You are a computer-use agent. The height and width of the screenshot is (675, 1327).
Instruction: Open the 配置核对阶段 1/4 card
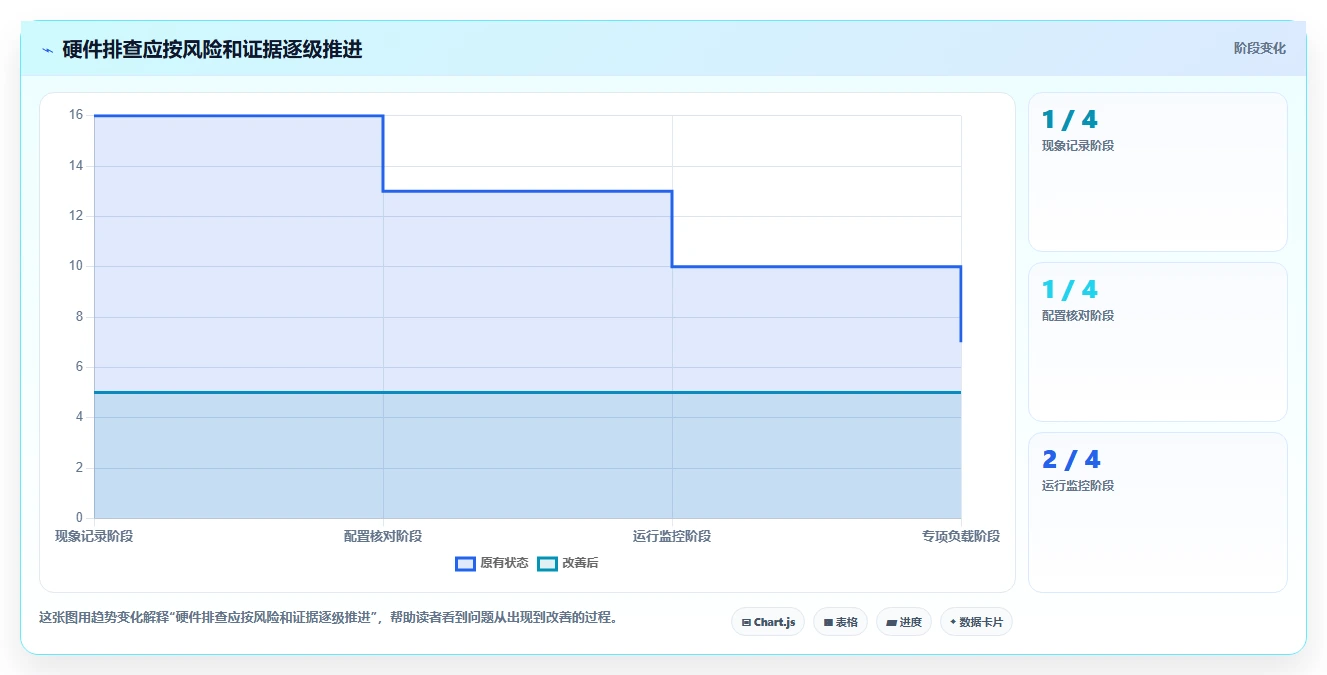pyautogui.click(x=1158, y=342)
